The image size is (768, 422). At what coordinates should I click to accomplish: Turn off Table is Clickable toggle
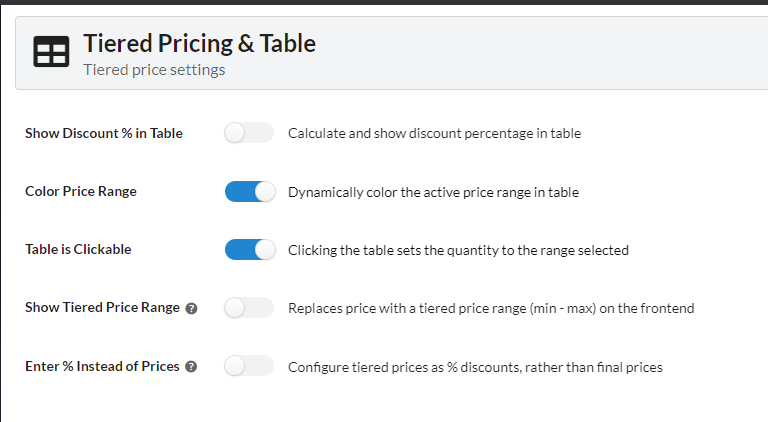(x=250, y=250)
